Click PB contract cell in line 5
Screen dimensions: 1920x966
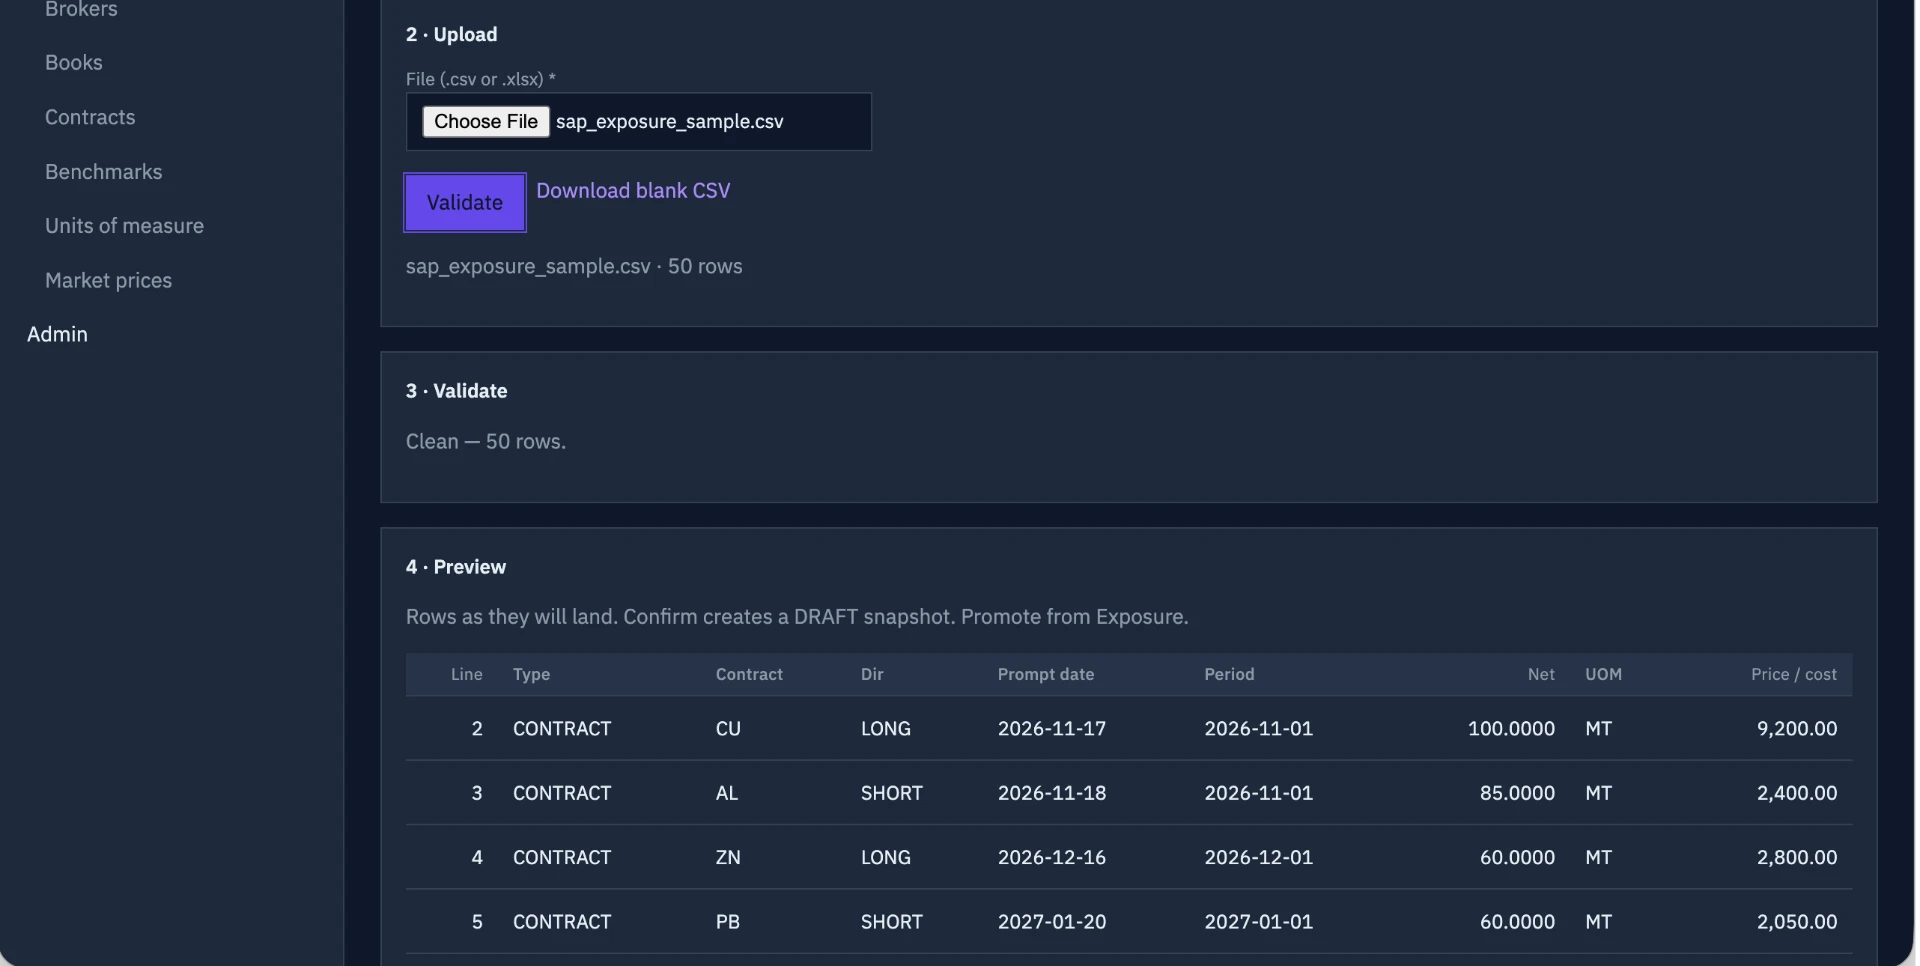[x=728, y=921]
